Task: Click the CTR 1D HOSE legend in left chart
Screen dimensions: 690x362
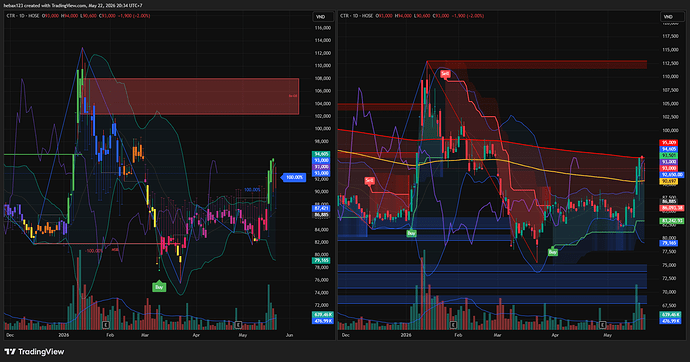Action: point(23,16)
